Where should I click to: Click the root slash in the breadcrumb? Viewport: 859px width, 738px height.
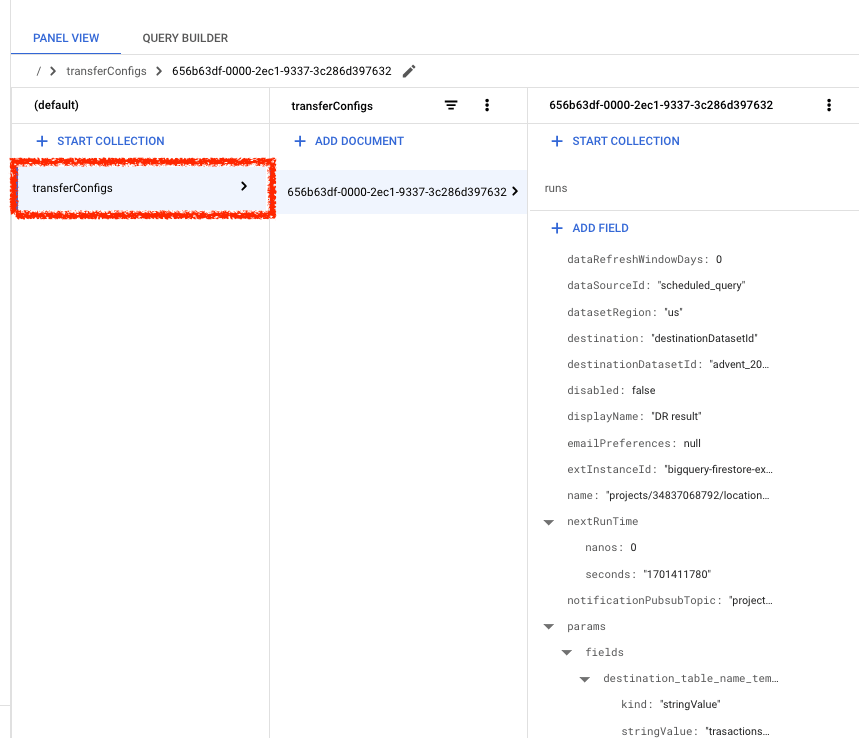pos(38,71)
